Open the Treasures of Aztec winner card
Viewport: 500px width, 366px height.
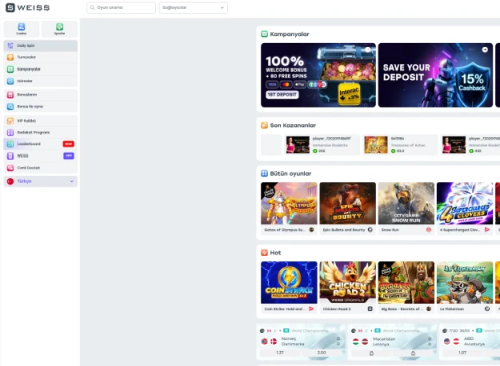(x=400, y=145)
